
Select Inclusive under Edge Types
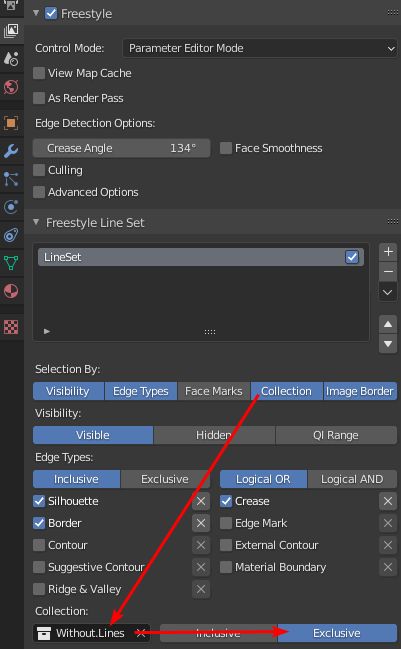tap(77, 479)
